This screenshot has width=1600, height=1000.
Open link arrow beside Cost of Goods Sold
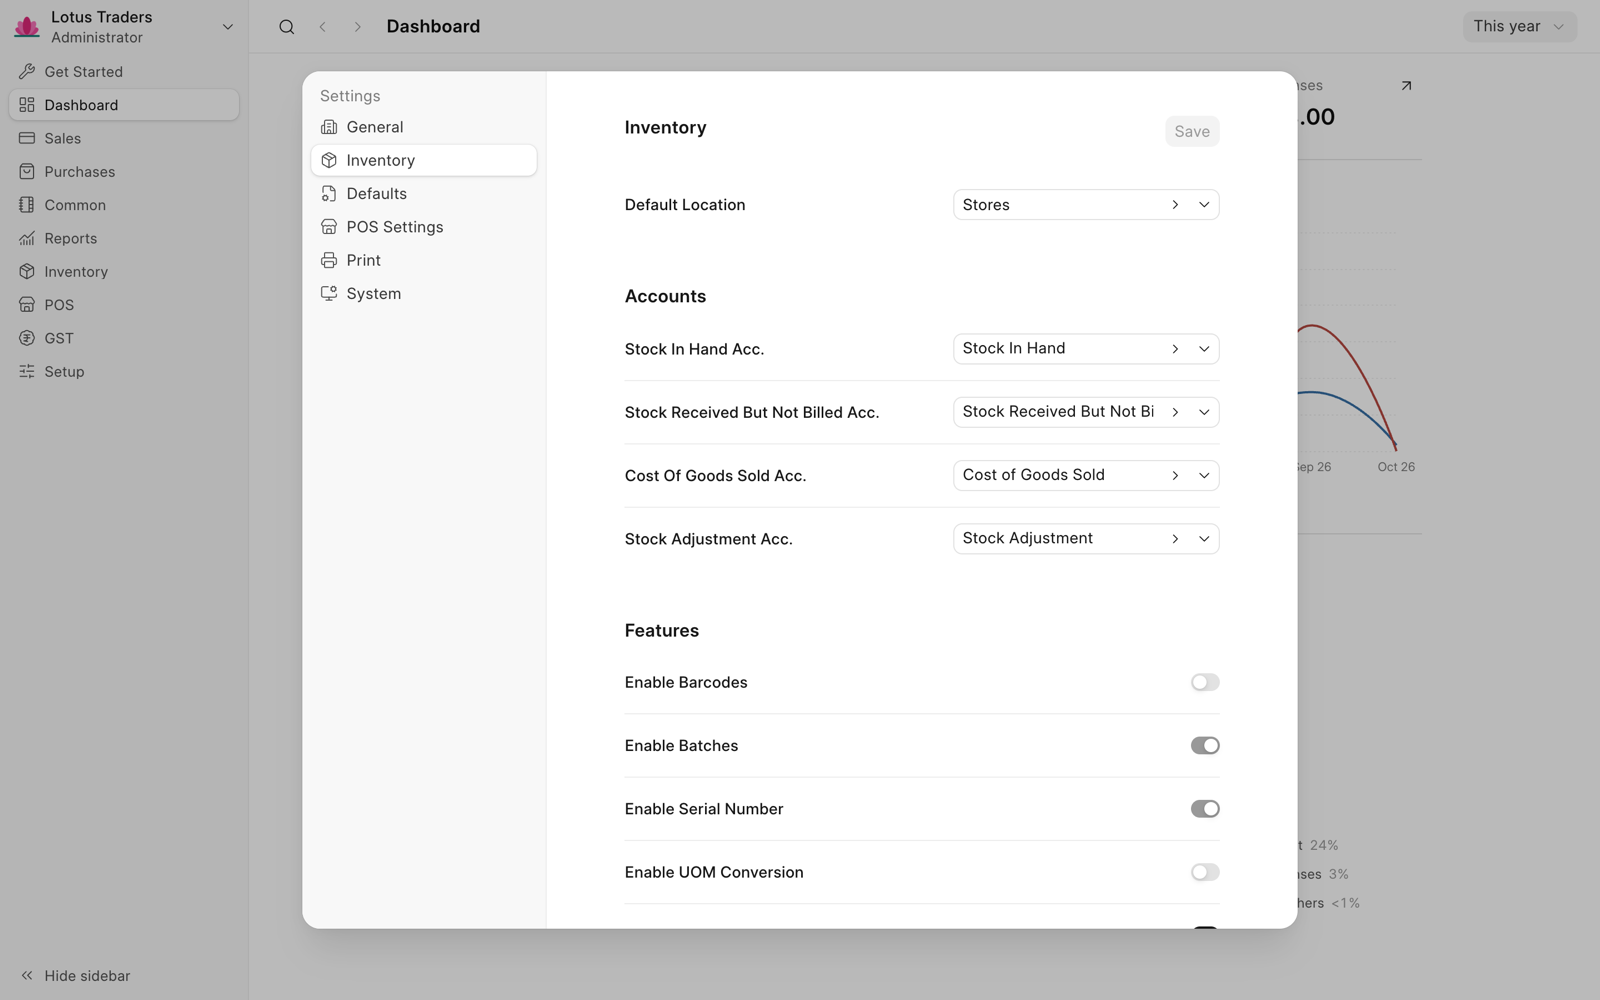[x=1175, y=476]
